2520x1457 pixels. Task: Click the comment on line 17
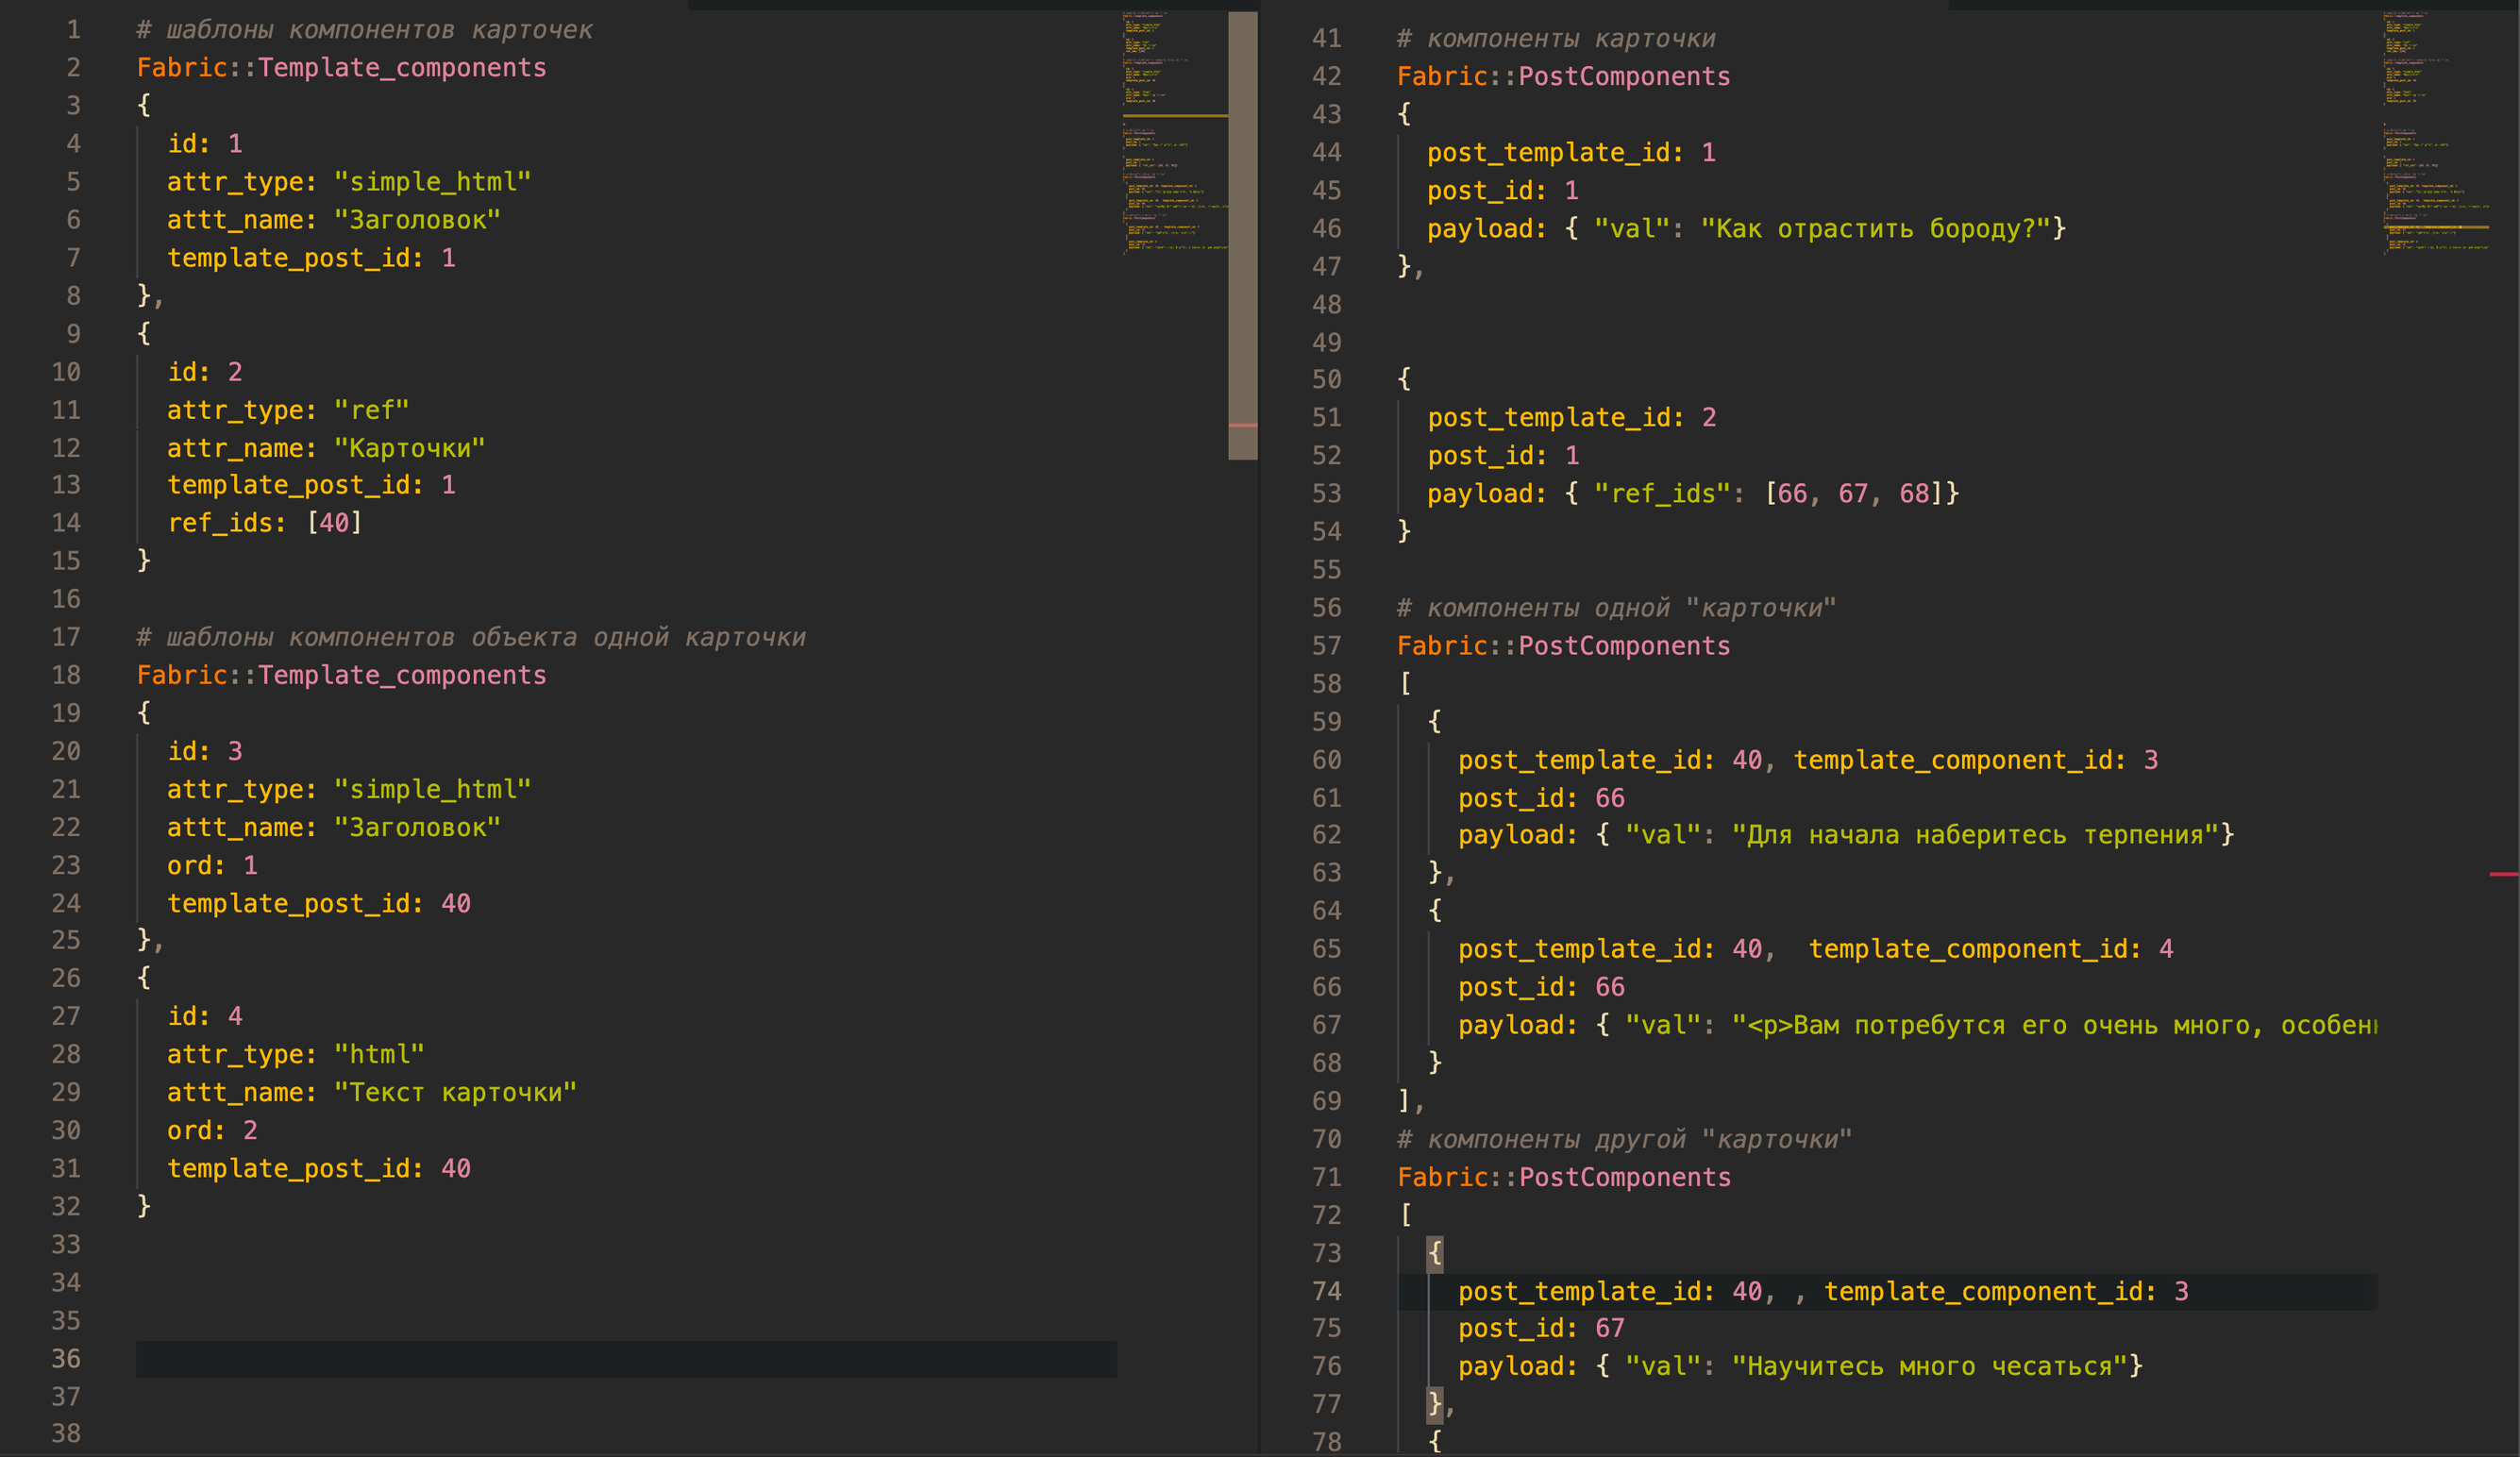click(470, 637)
